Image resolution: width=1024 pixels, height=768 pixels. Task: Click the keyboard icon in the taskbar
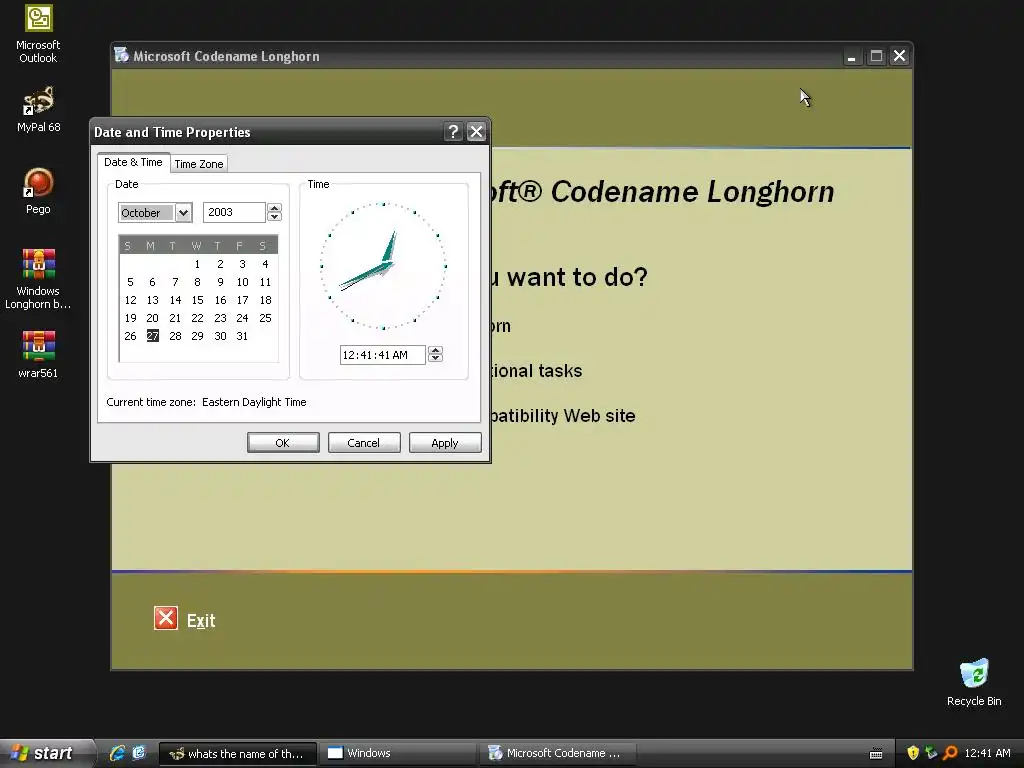[876, 754]
